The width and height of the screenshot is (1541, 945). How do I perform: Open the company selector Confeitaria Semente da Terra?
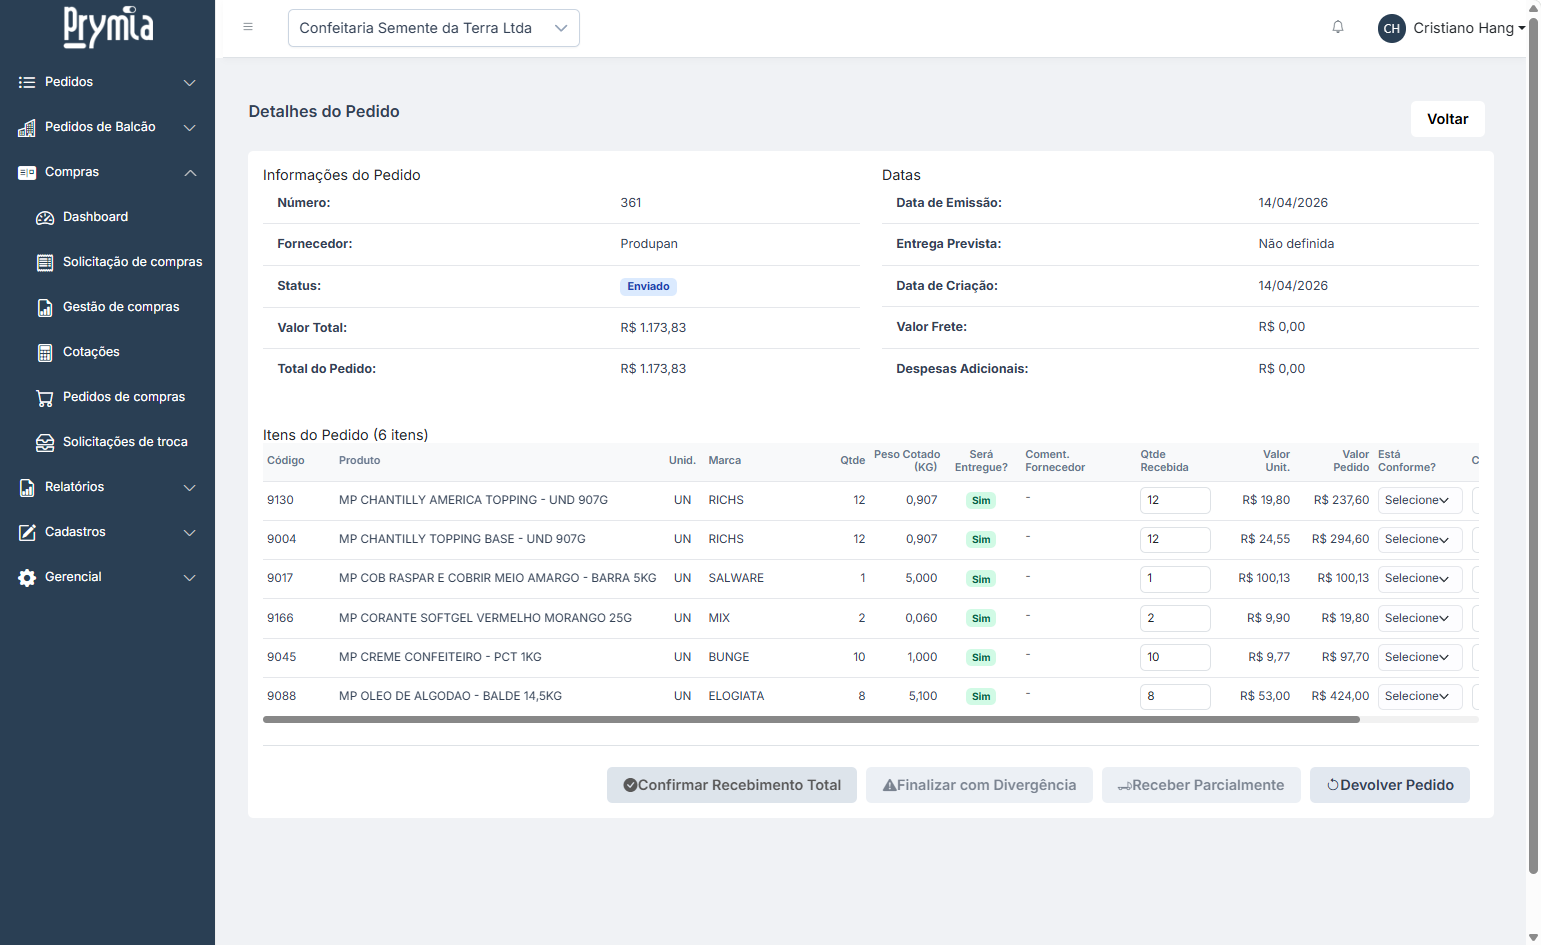pyautogui.click(x=433, y=28)
